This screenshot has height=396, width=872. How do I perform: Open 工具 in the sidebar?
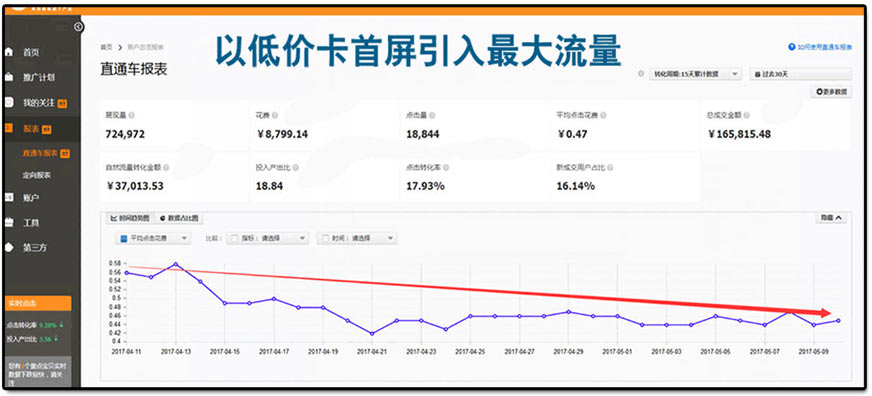pos(31,222)
